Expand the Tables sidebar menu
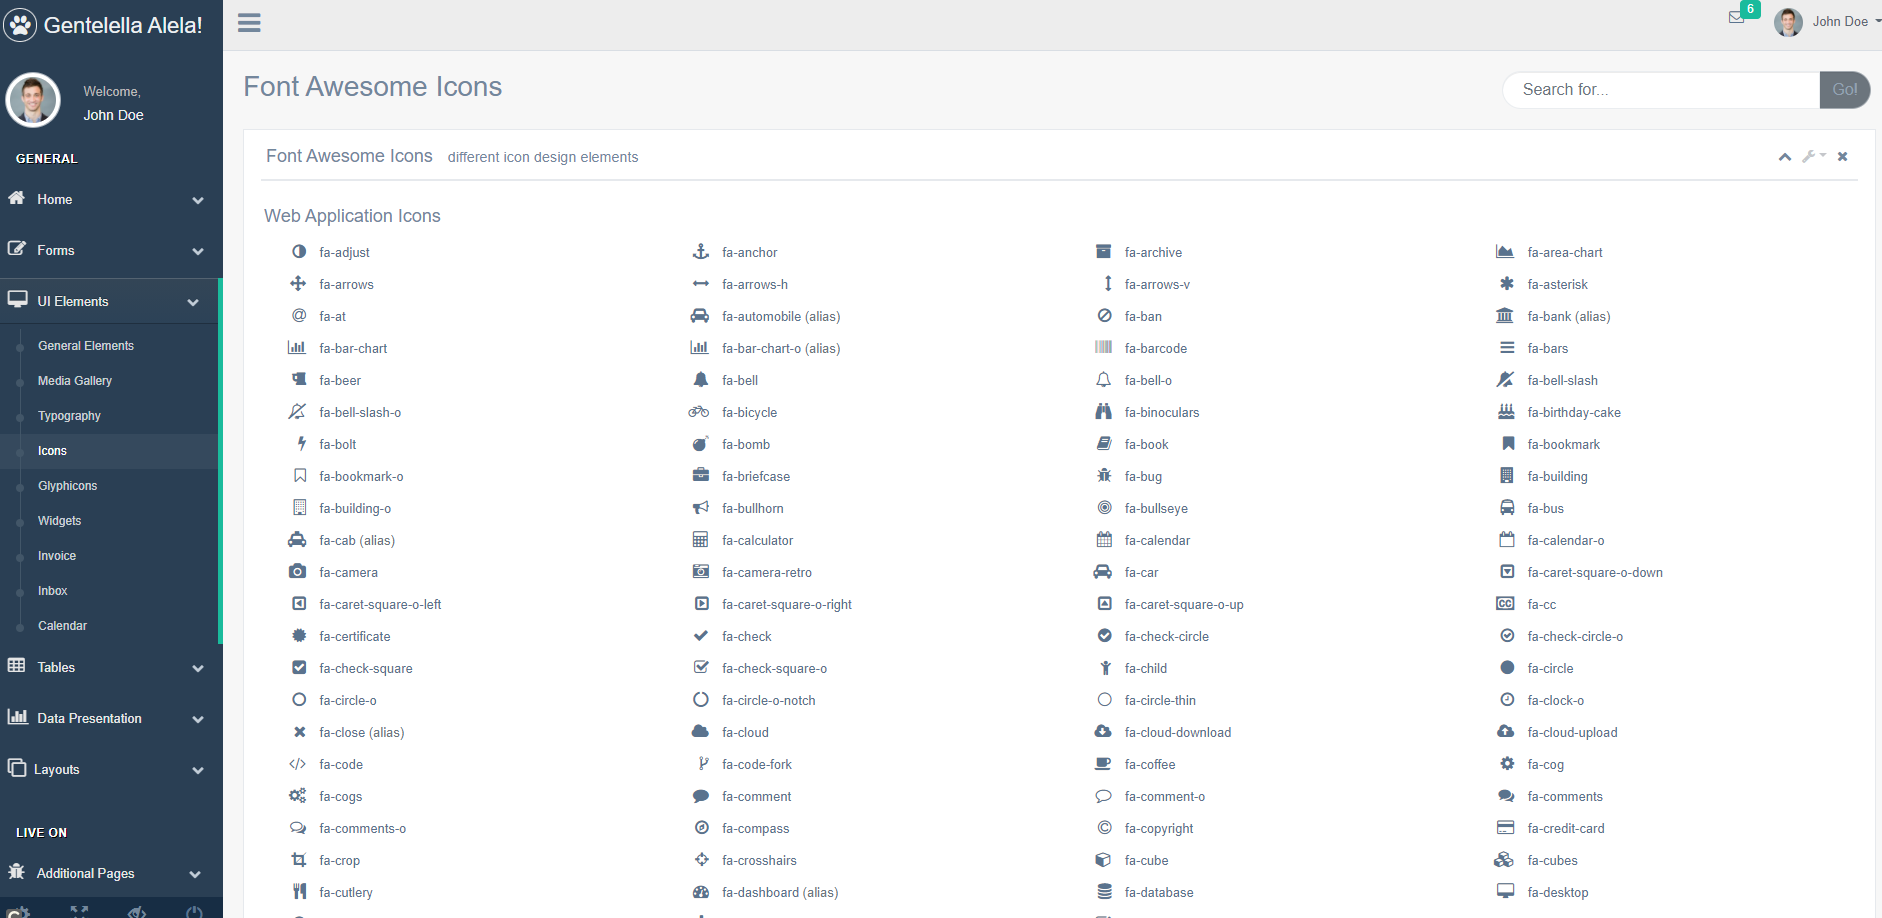1882x918 pixels. point(111,667)
